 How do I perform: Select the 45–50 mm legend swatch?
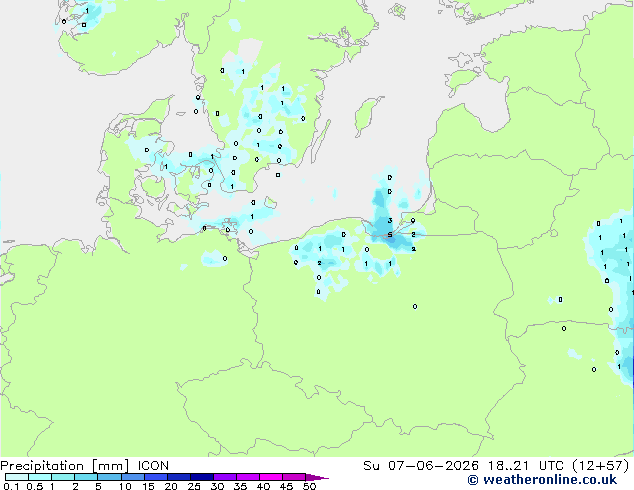click(294, 477)
